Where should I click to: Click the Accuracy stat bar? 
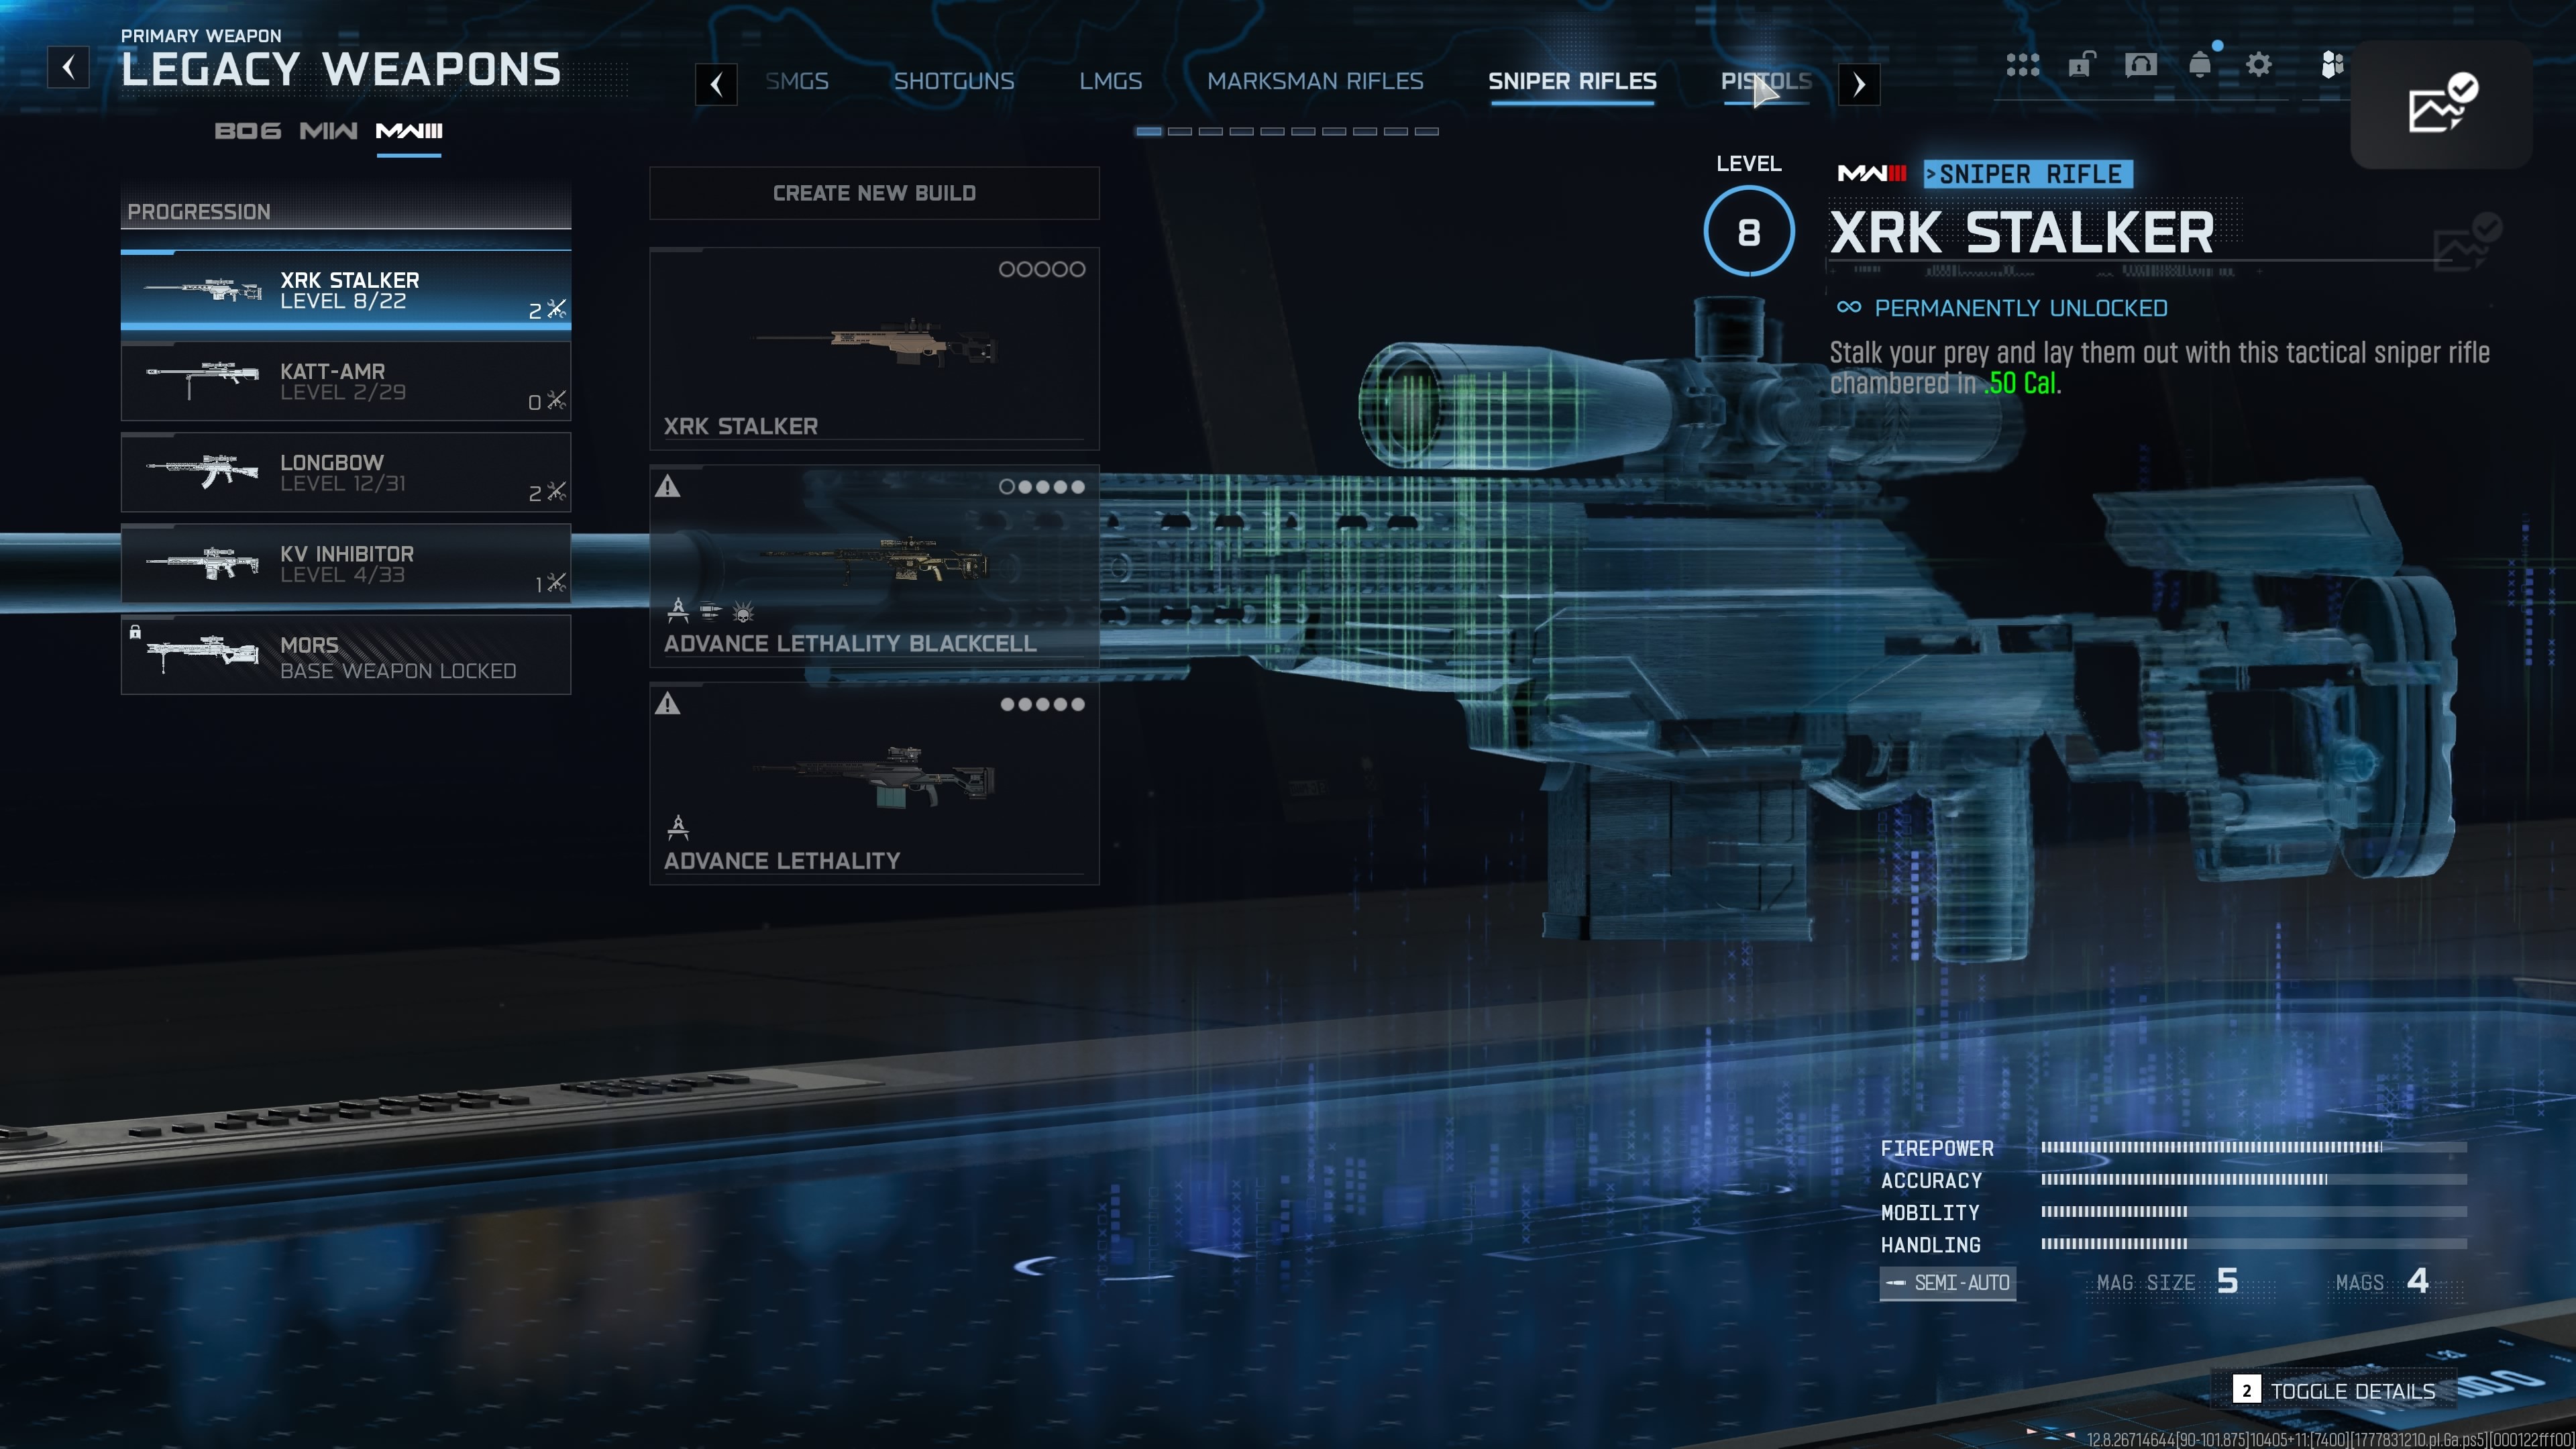2254,1179
